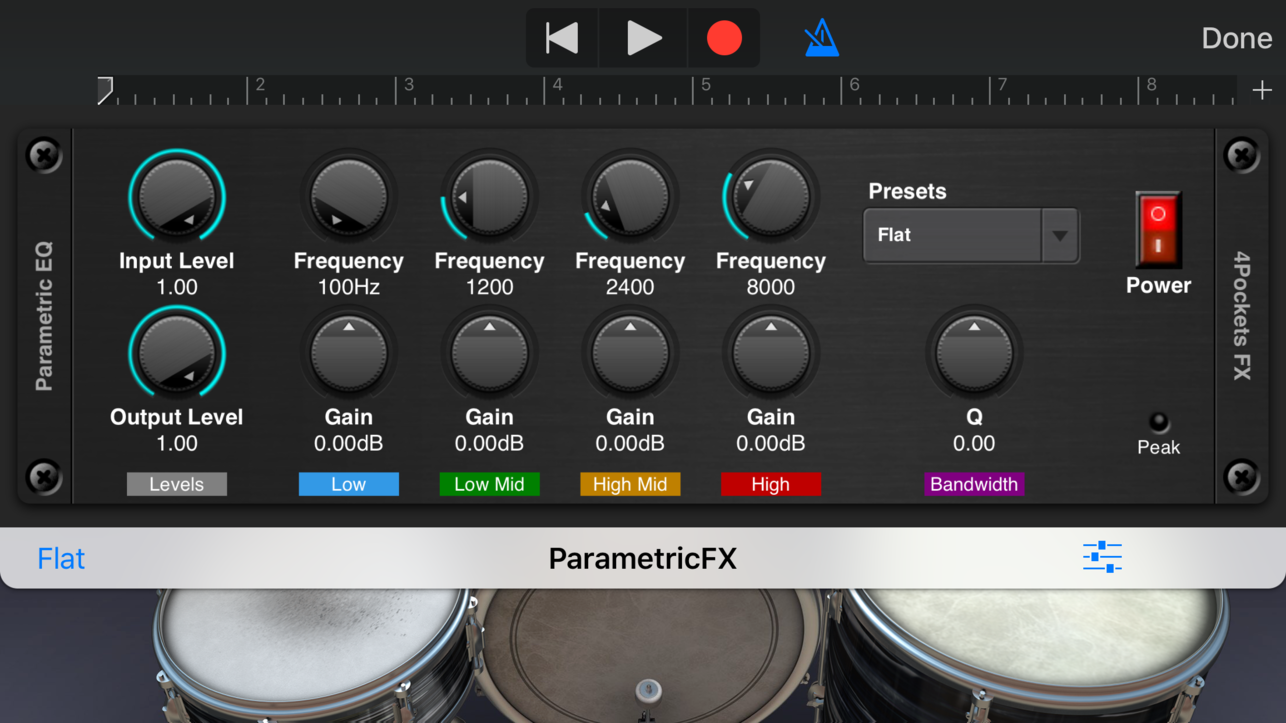The height and width of the screenshot is (723, 1286).
Task: Open the sliders controls view icon
Action: (x=1102, y=556)
